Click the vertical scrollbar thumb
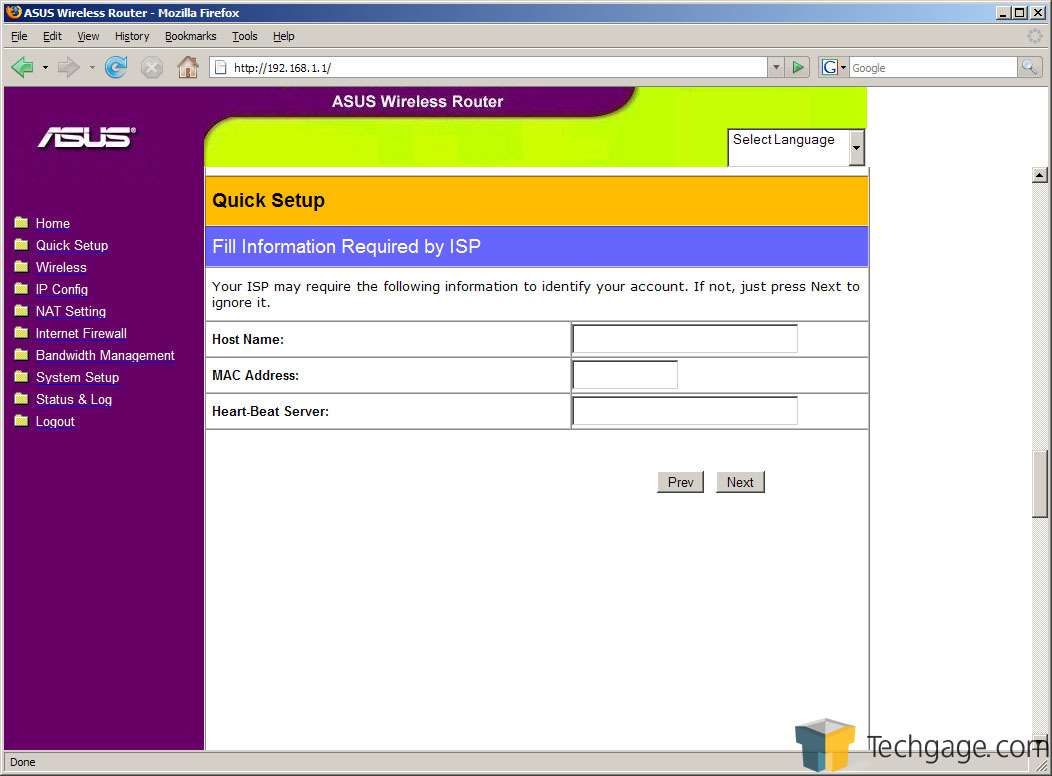The height and width of the screenshot is (776, 1052). click(x=1039, y=484)
